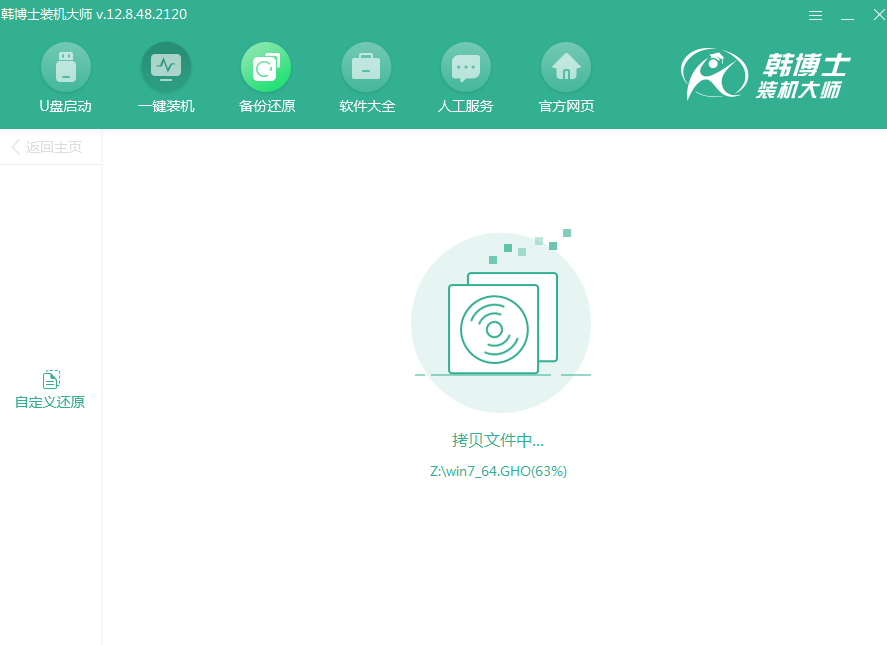887x645 pixels.
Task: Click the app title version text
Action: point(95,14)
